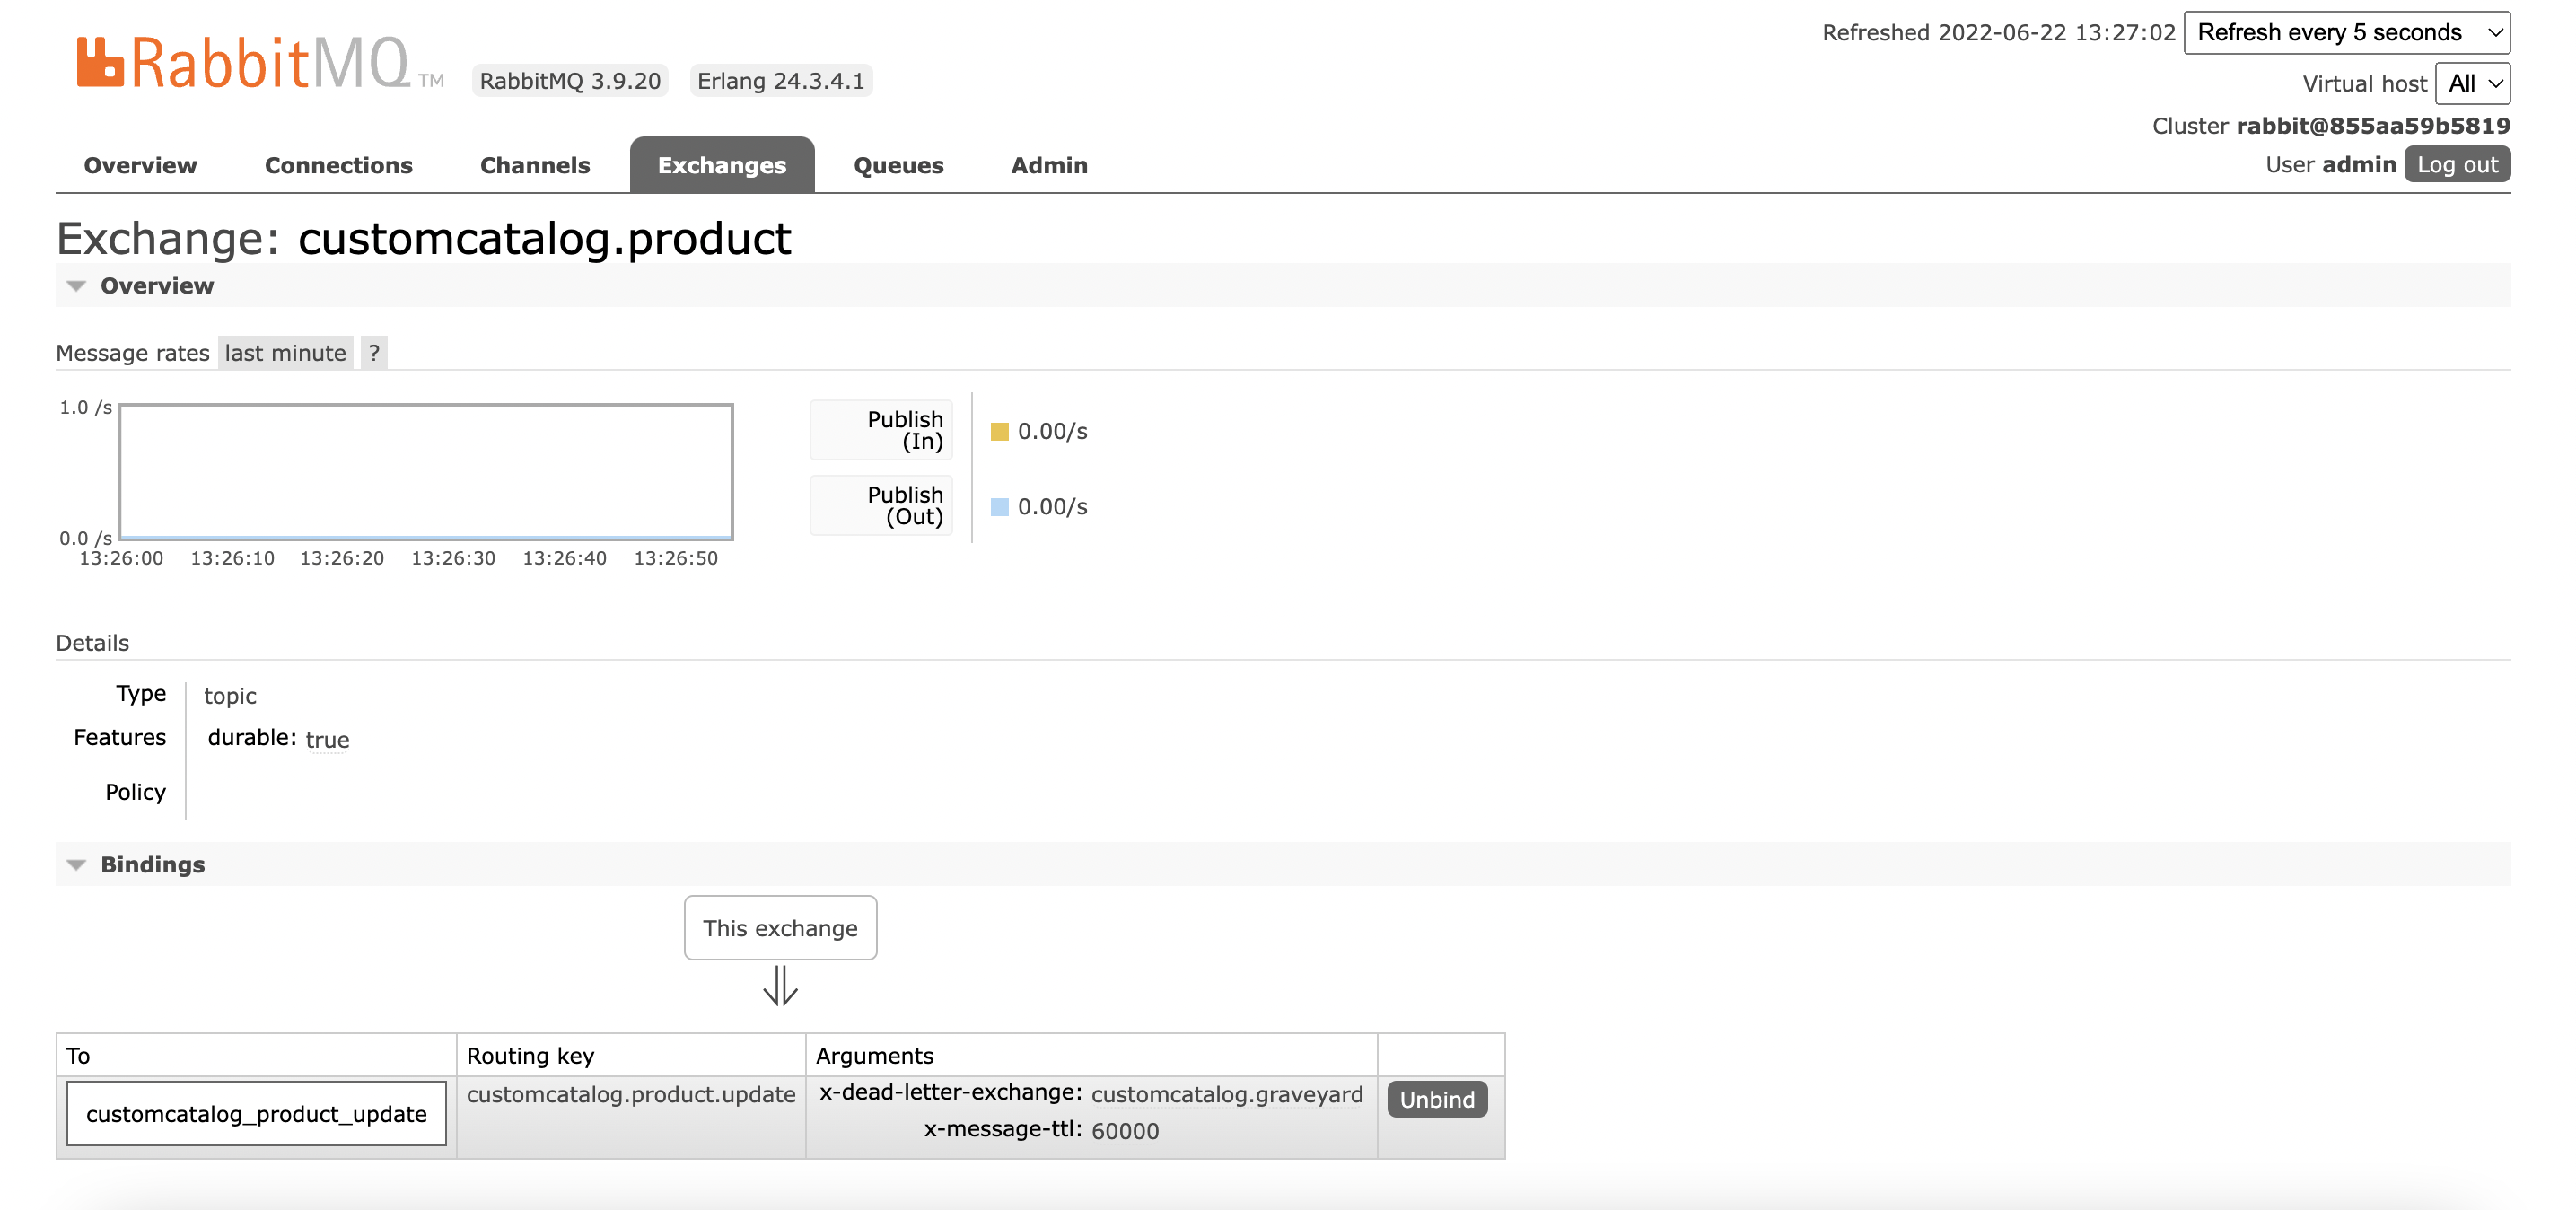2576x1210 pixels.
Task: Collapse the Bindings section triangle
Action: tap(77, 864)
